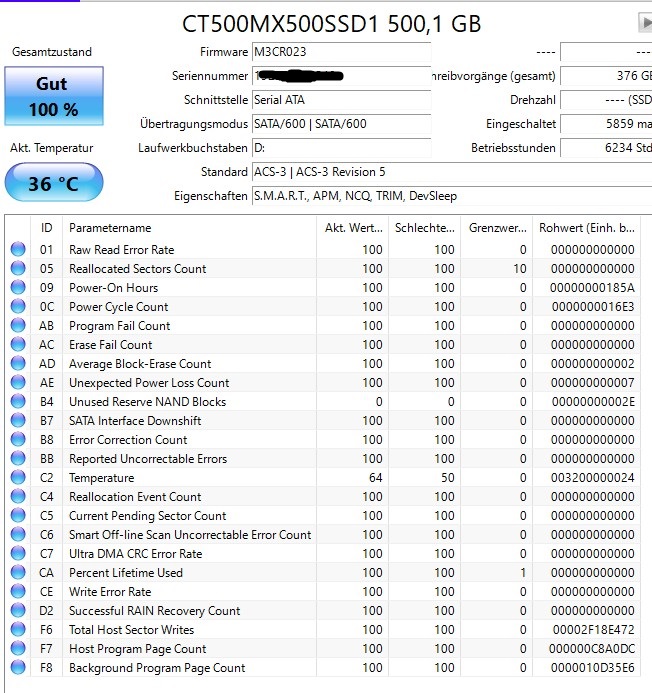Select the Reallocated Sectors Count name
Screen dimensions: 652x693
click(137, 269)
